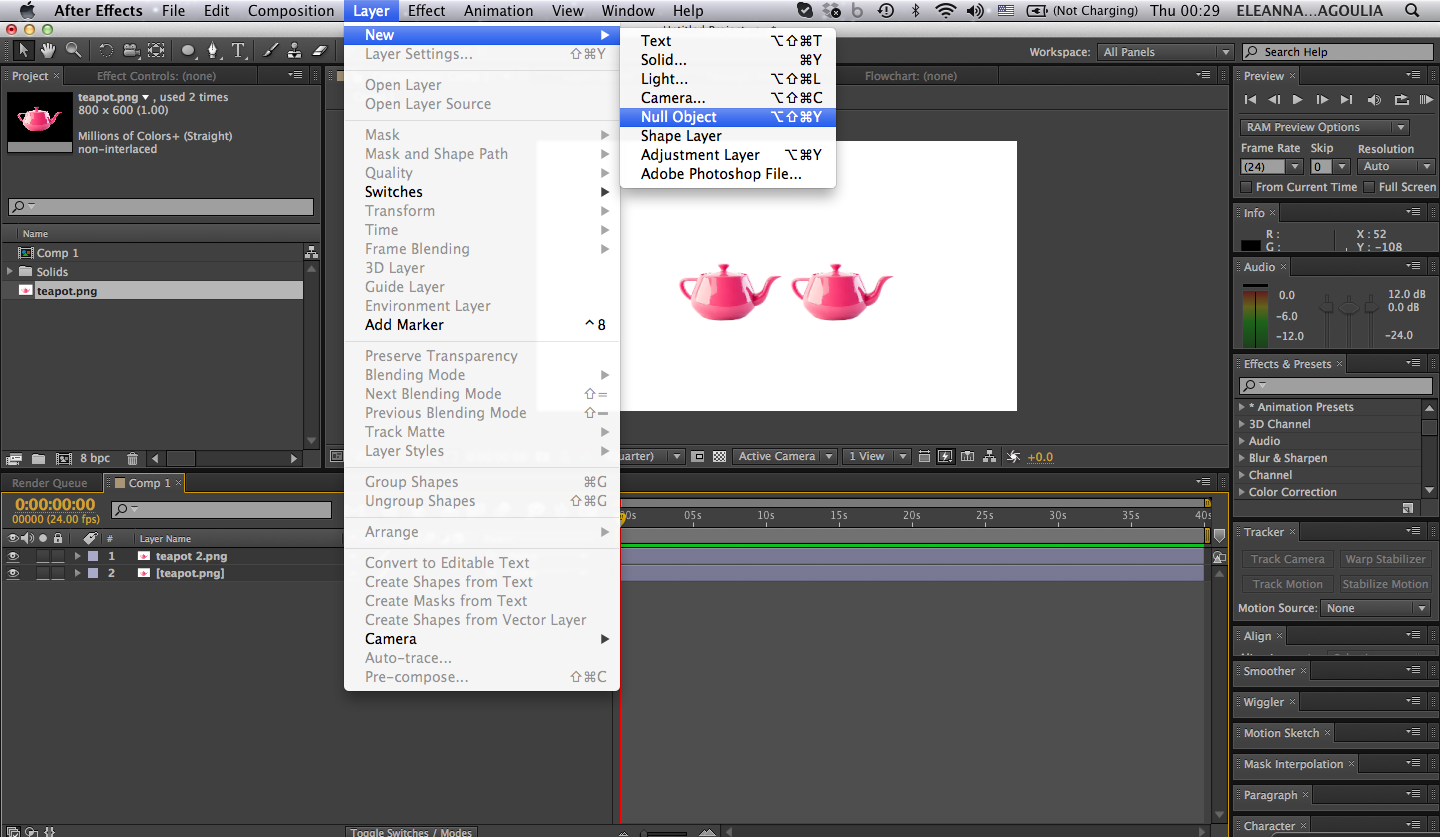This screenshot has width=1440, height=837.
Task: Select the Unified Camera tool
Action: click(131, 50)
